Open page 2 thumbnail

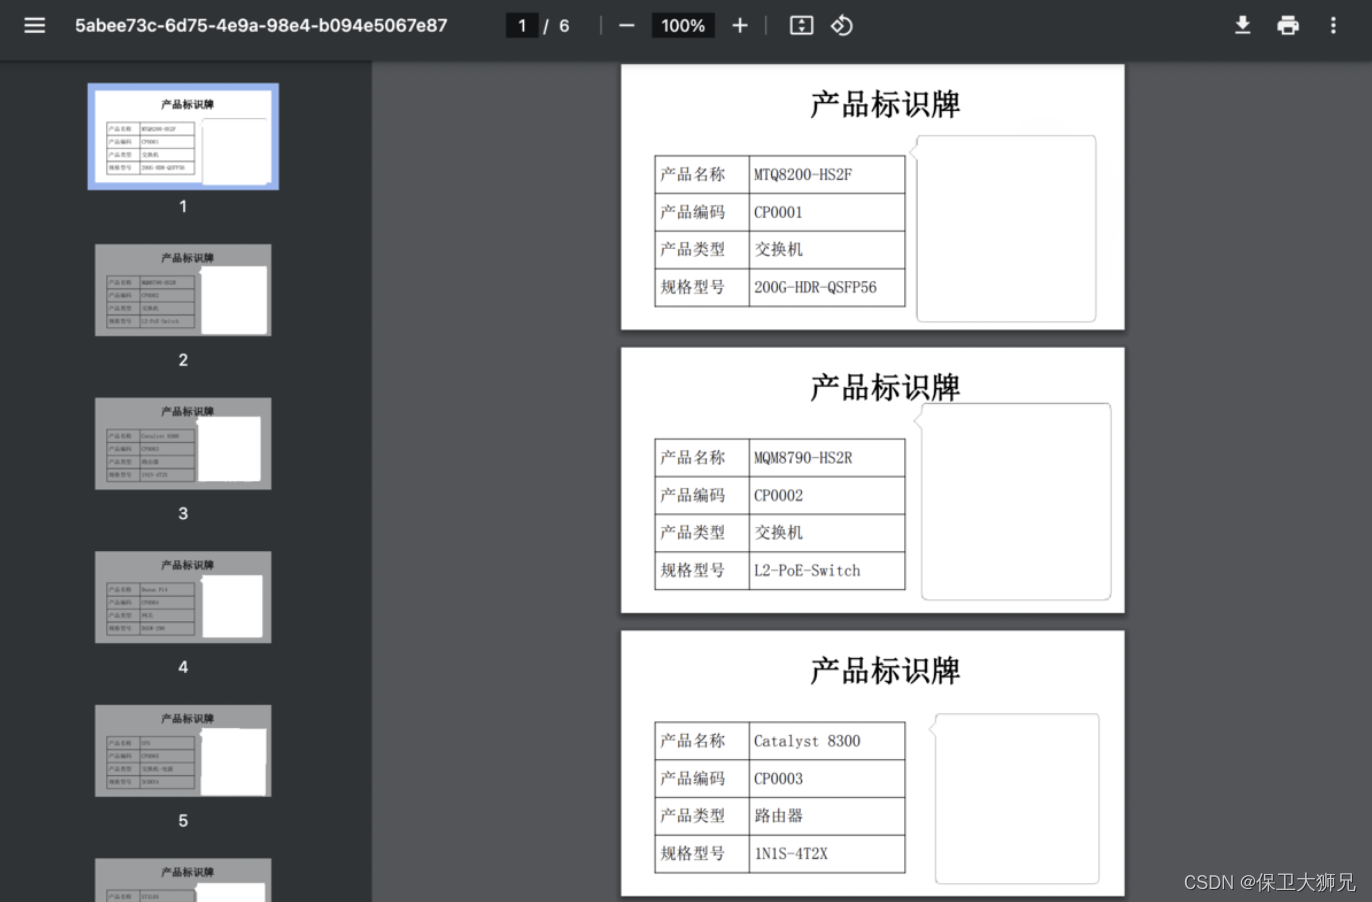coord(183,290)
